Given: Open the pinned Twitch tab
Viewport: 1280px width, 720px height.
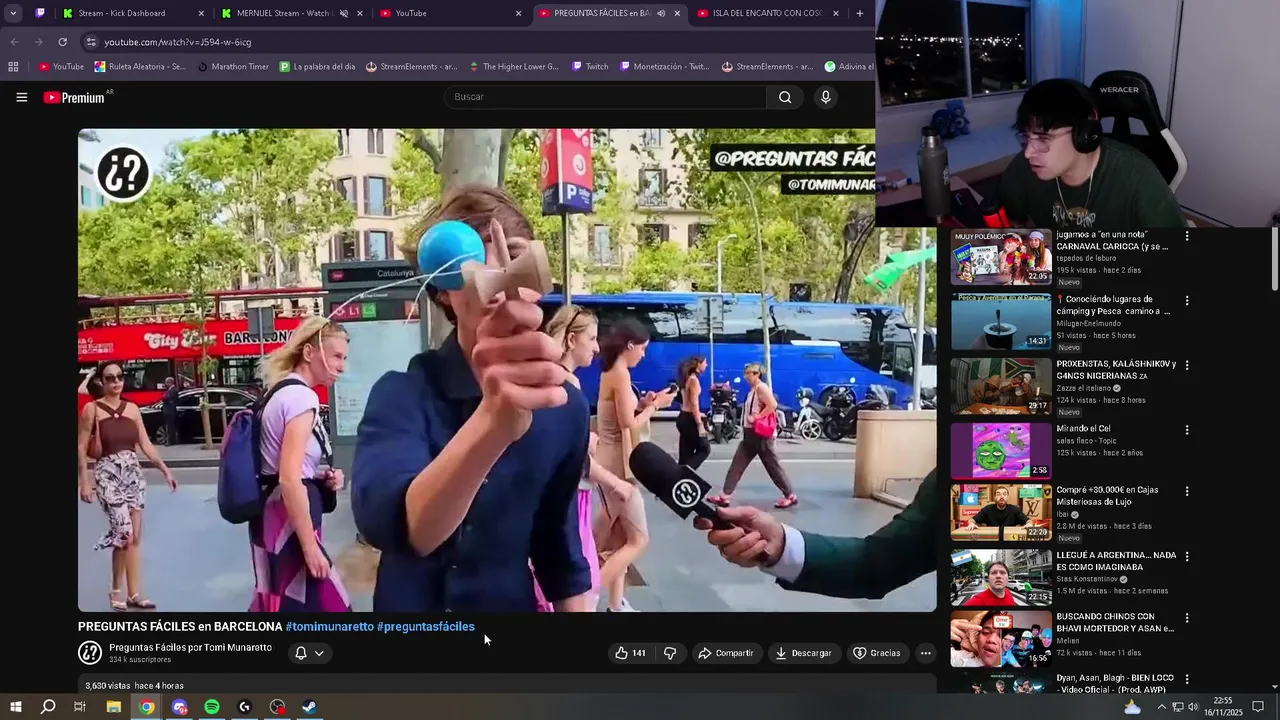Looking at the screenshot, I should (x=40, y=13).
